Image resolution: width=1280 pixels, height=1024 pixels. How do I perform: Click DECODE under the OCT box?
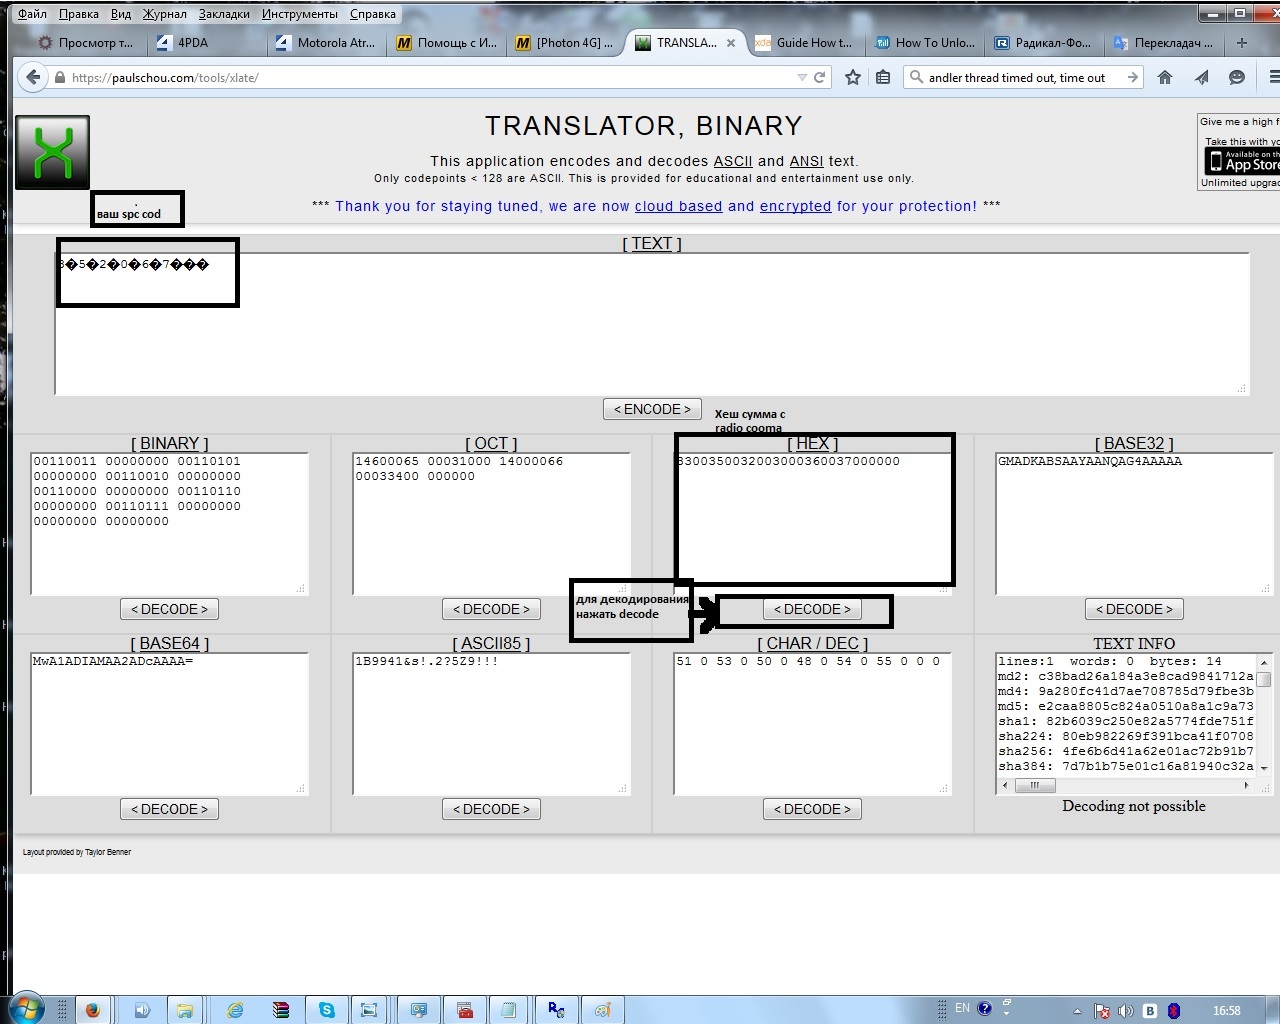click(x=491, y=609)
